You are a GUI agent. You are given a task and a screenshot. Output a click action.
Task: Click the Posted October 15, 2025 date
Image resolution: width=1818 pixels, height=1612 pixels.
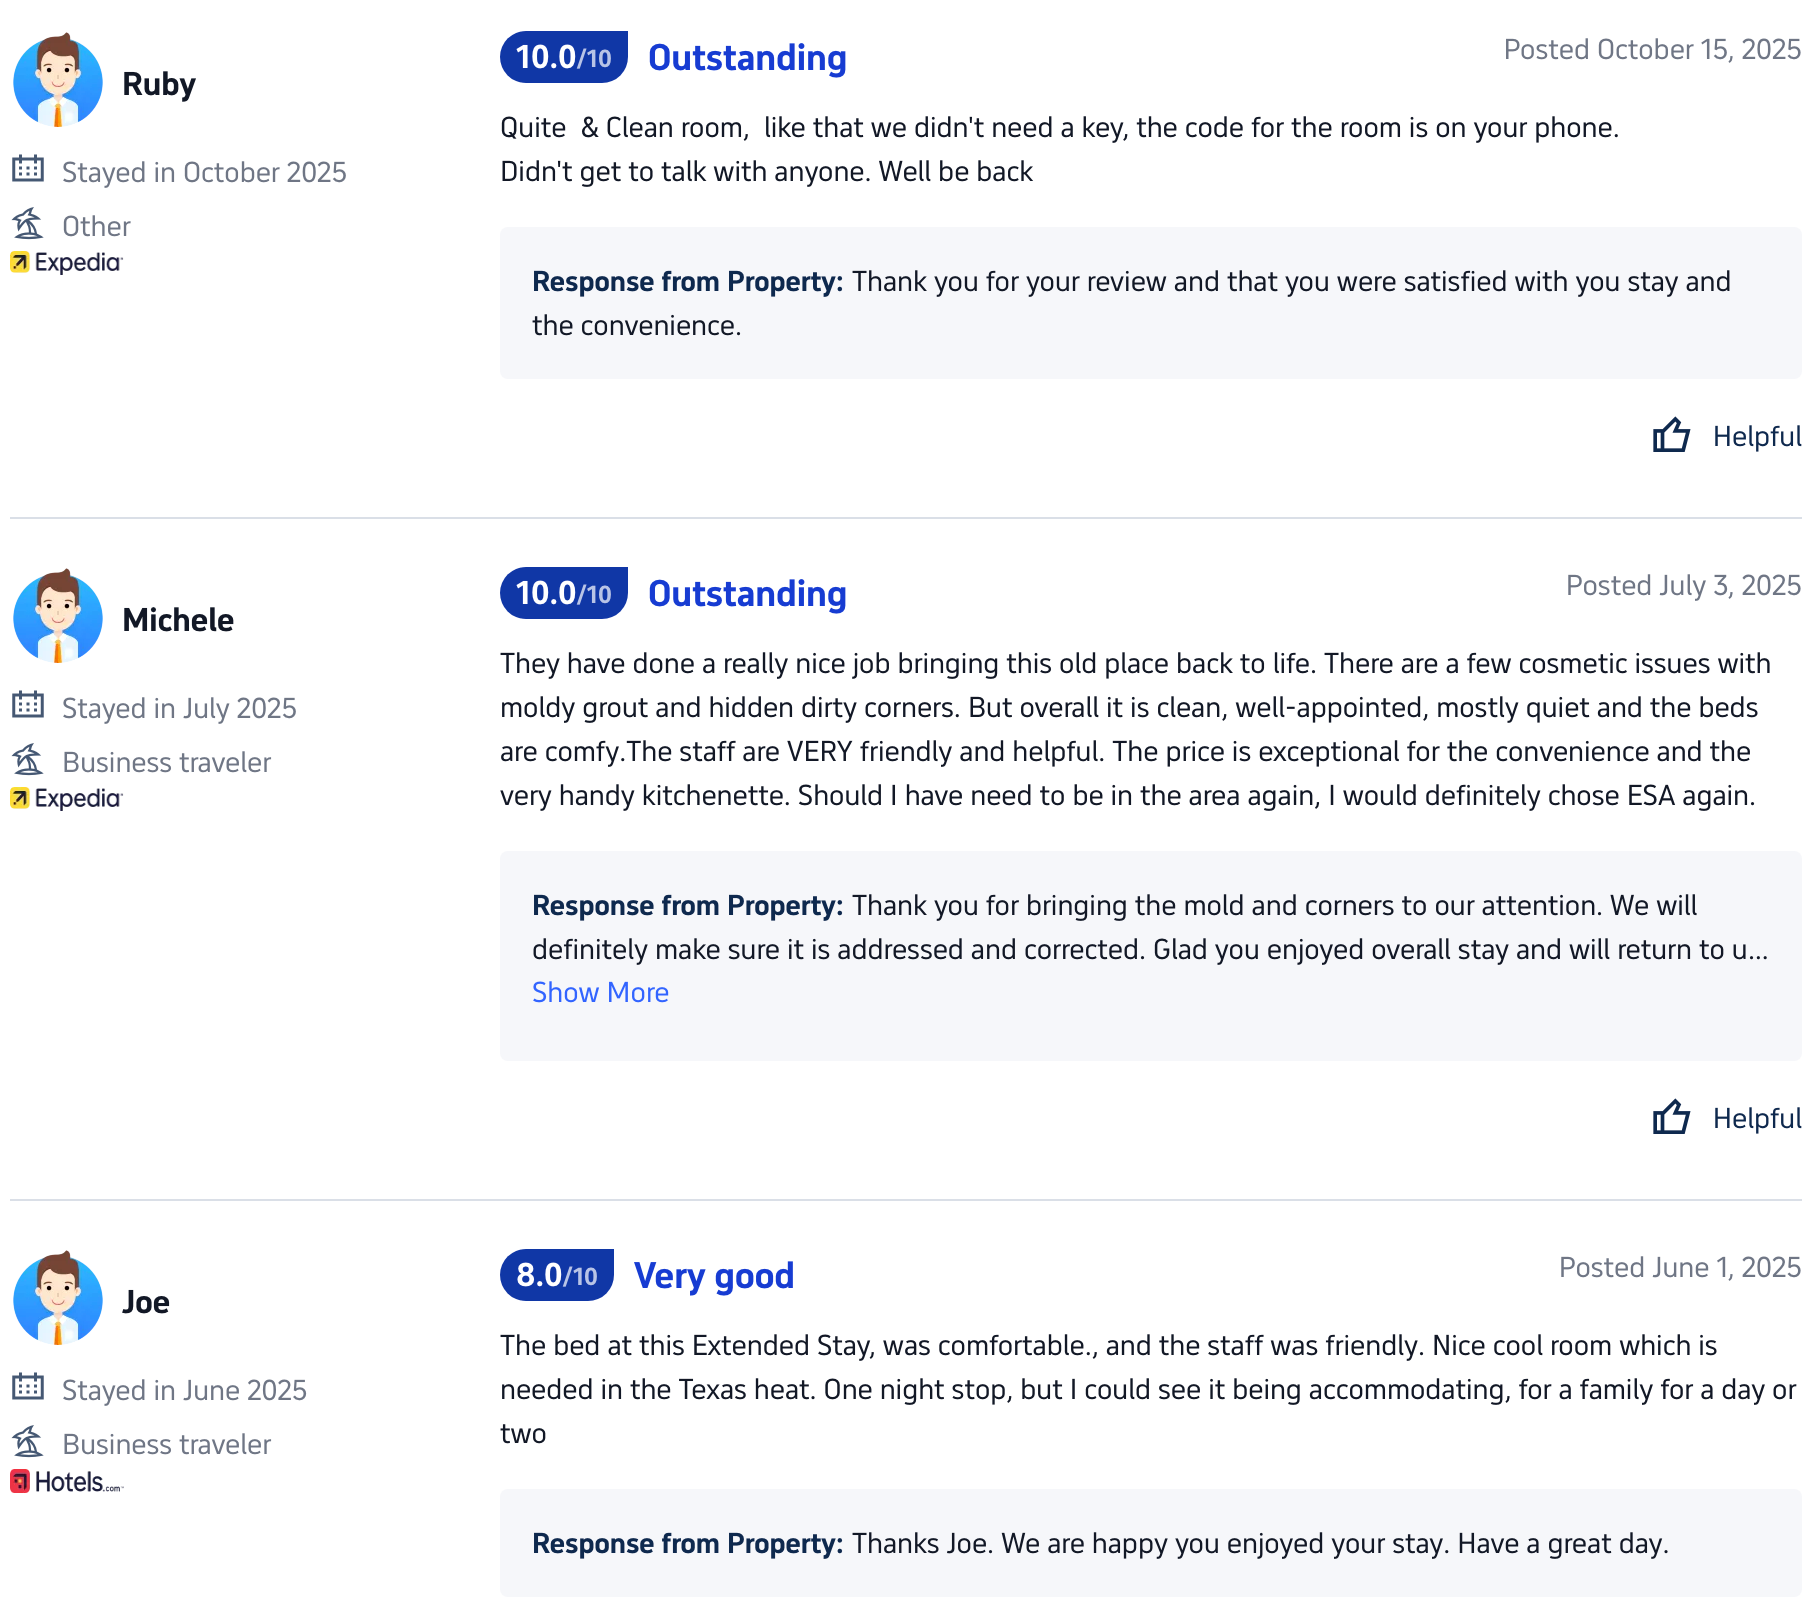(1652, 50)
